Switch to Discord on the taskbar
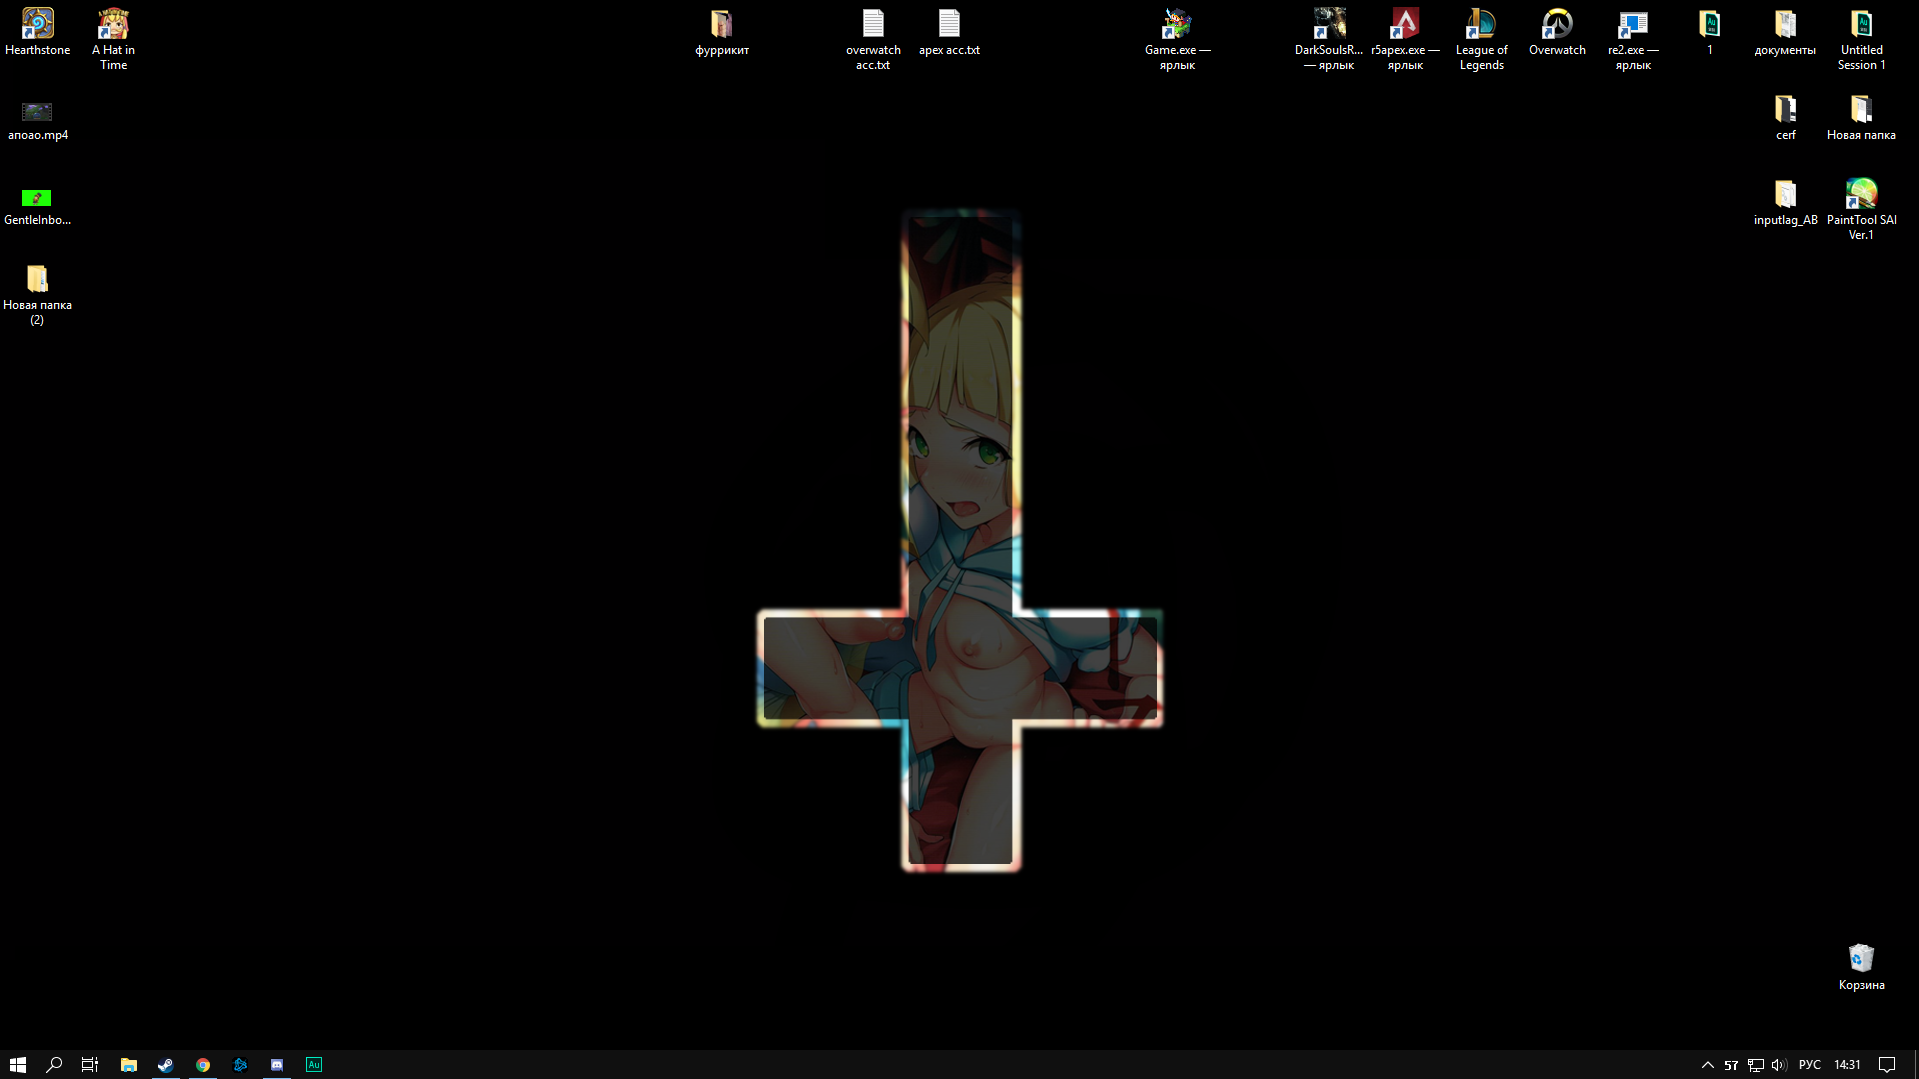The image size is (1919, 1079). (277, 1064)
